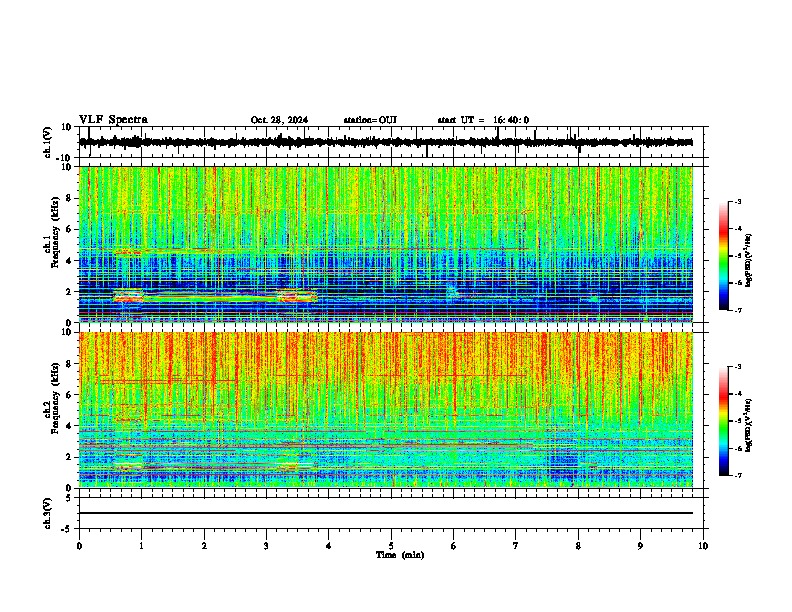Image resolution: width=792 pixels, height=612 pixels.
Task: Click ch.1 frequency tick label "8"
Action: [70, 198]
